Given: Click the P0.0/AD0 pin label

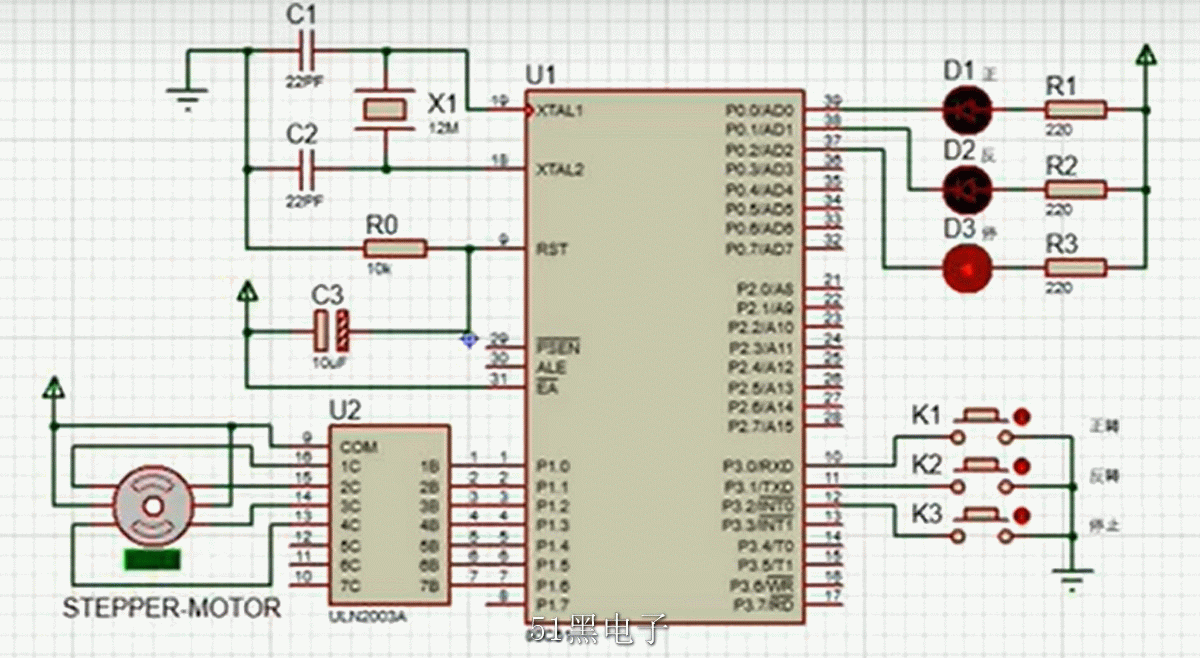Looking at the screenshot, I should pos(760,110).
